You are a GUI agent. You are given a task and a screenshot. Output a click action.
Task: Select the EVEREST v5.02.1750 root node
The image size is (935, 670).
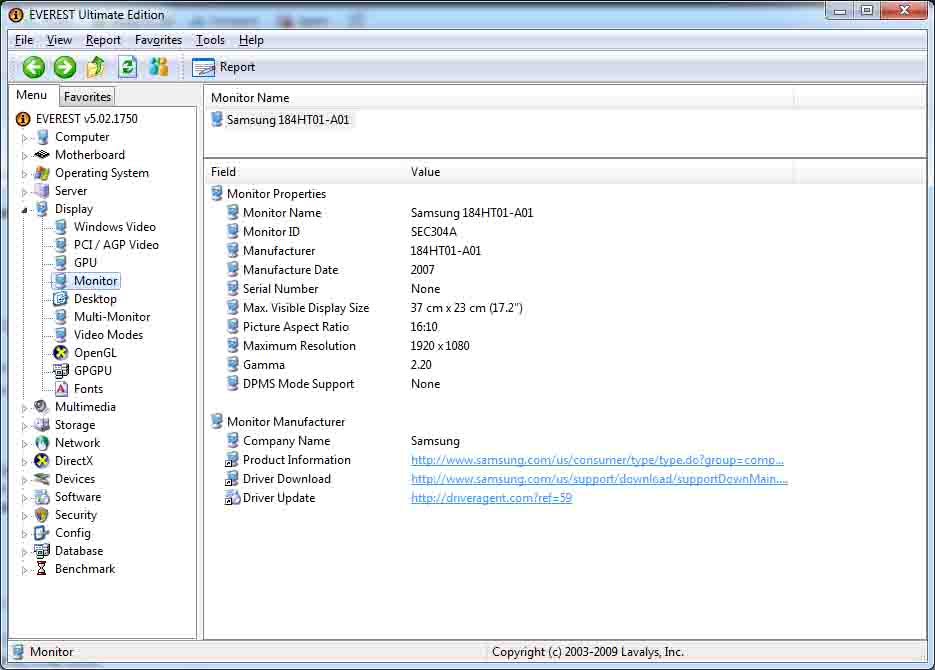(x=86, y=119)
